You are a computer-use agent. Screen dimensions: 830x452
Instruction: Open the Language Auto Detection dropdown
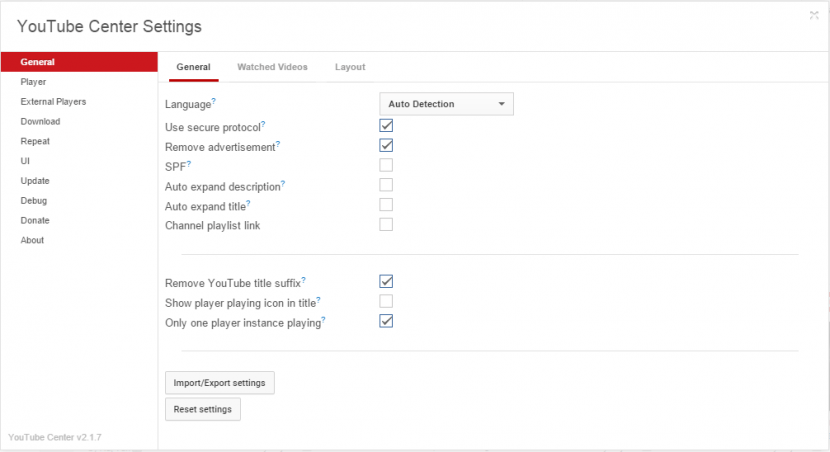pos(446,104)
